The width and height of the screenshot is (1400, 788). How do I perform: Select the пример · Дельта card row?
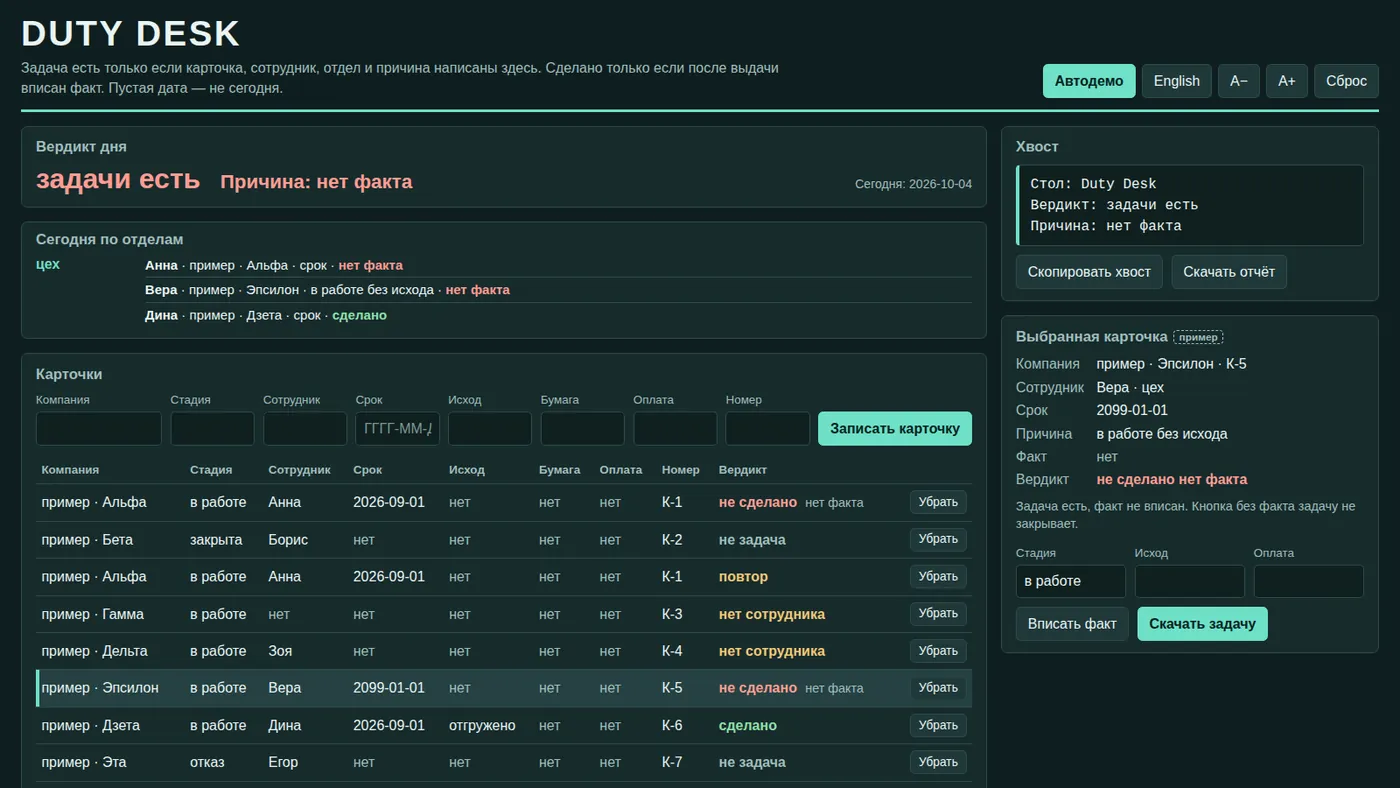click(504, 651)
